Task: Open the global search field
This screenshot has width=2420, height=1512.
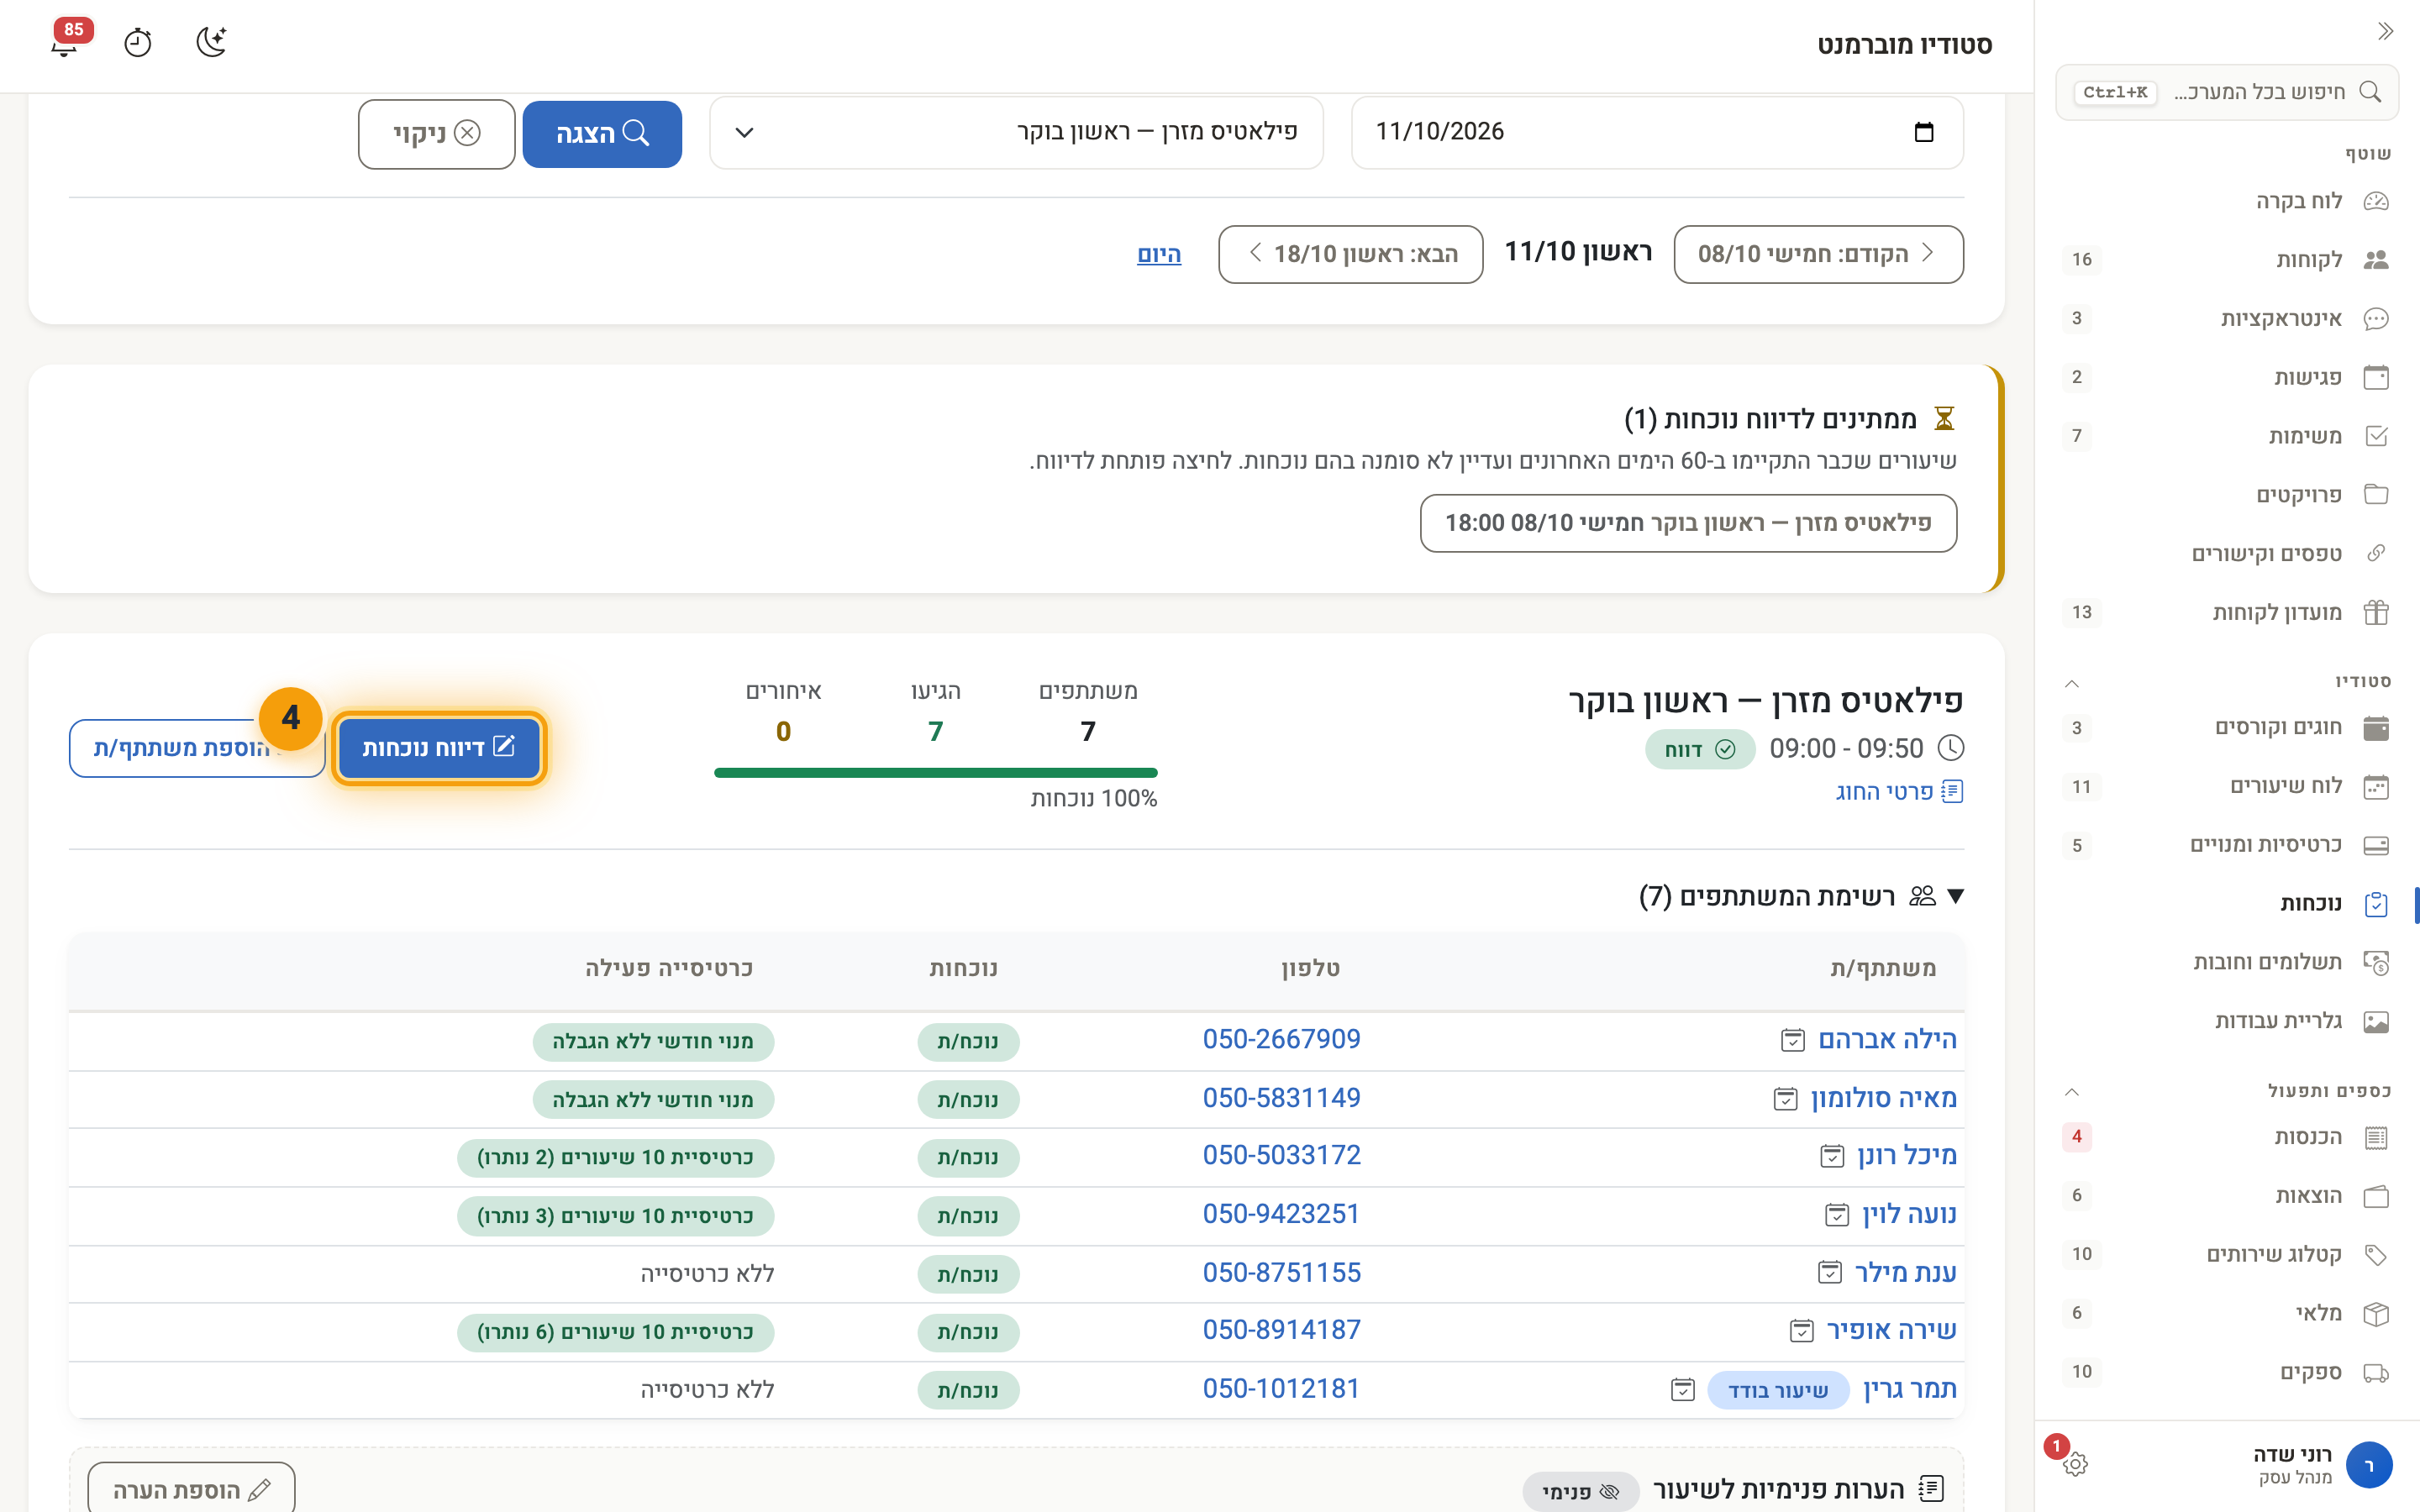Action: point(2227,92)
